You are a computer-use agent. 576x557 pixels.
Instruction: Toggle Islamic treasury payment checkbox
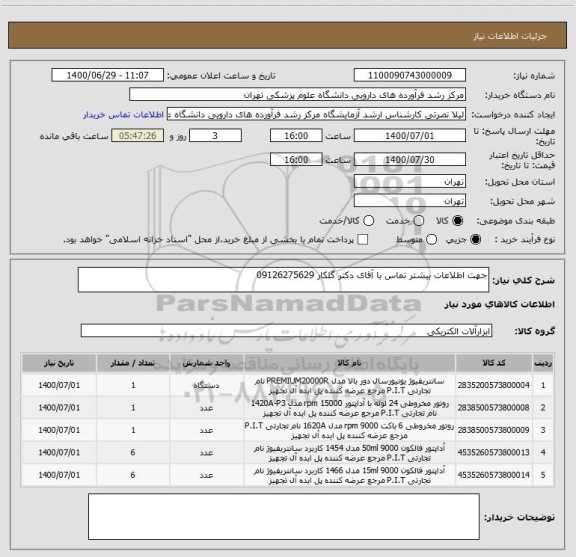pos(363,240)
